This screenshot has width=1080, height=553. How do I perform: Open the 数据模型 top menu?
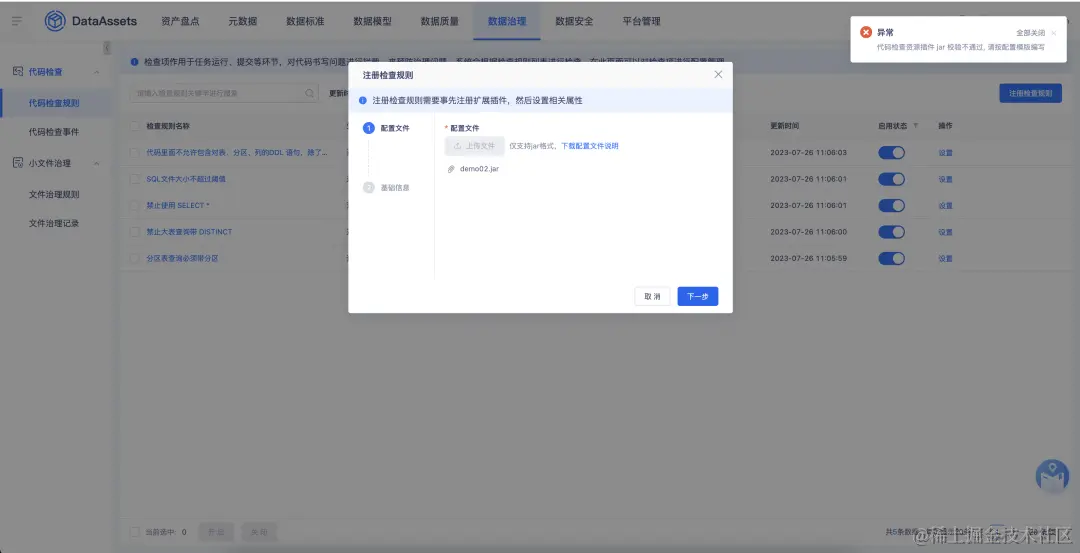point(373,21)
